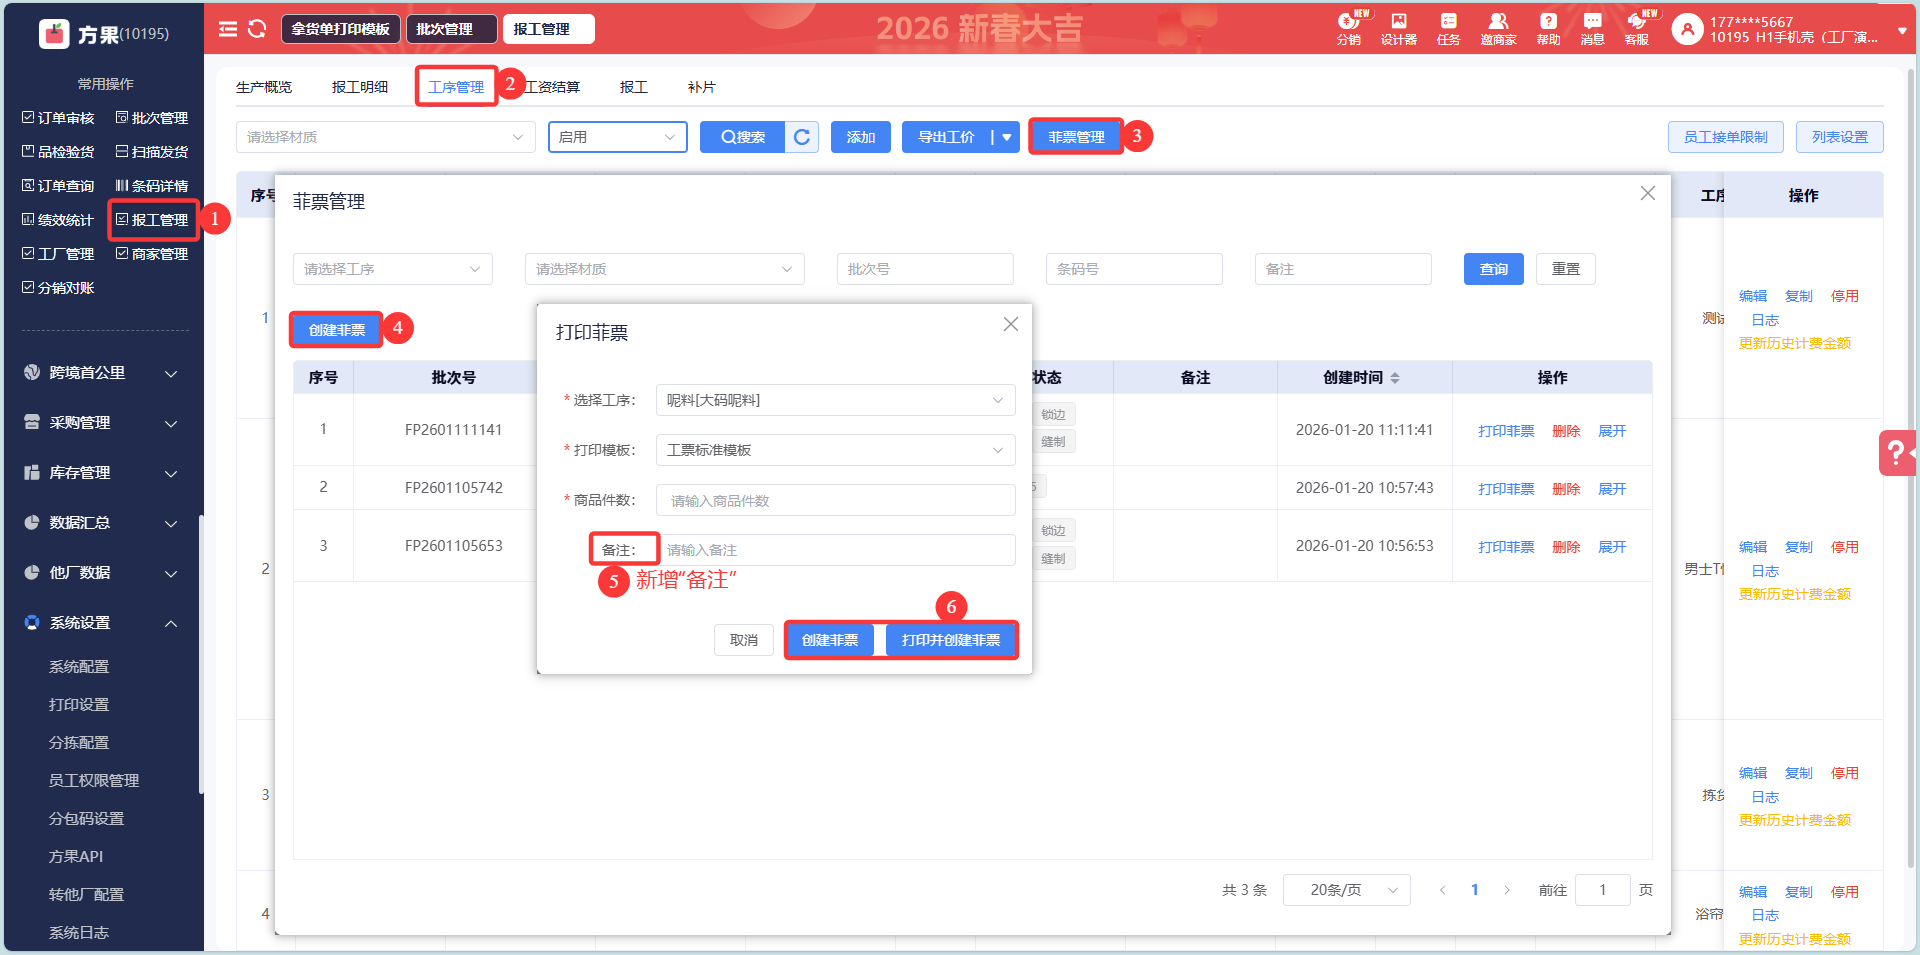Open the 任务 tasks icon

point(1448,28)
